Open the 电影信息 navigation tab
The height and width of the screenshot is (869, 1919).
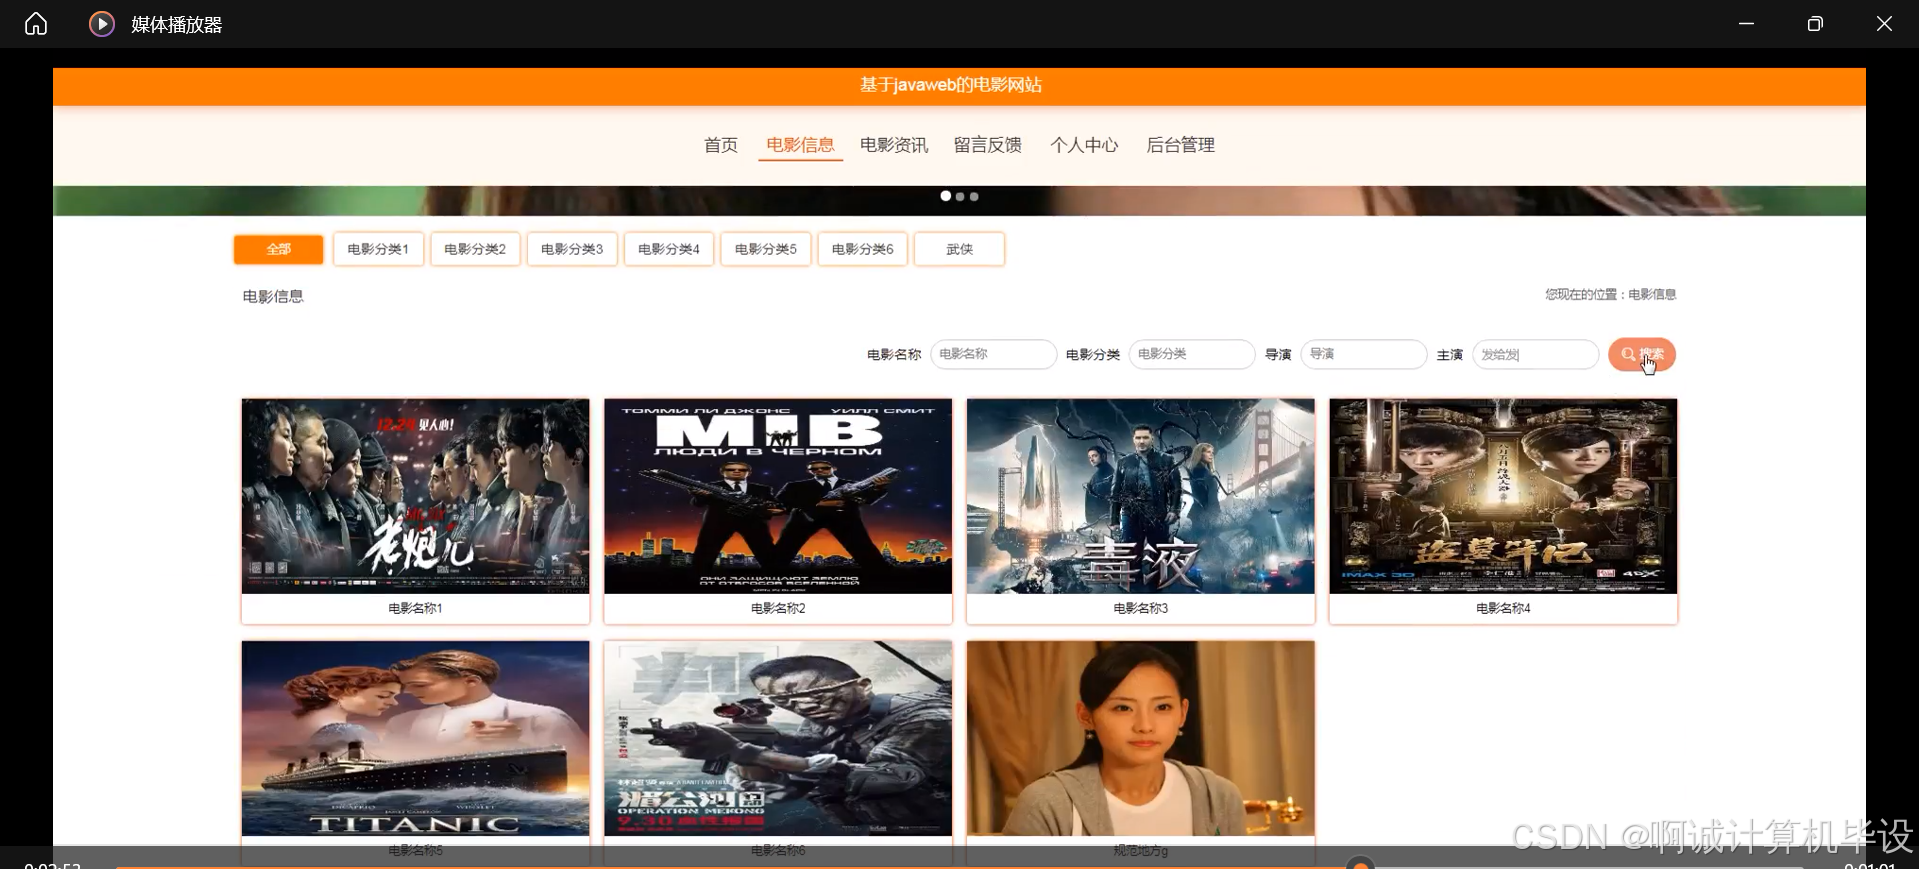[800, 145]
